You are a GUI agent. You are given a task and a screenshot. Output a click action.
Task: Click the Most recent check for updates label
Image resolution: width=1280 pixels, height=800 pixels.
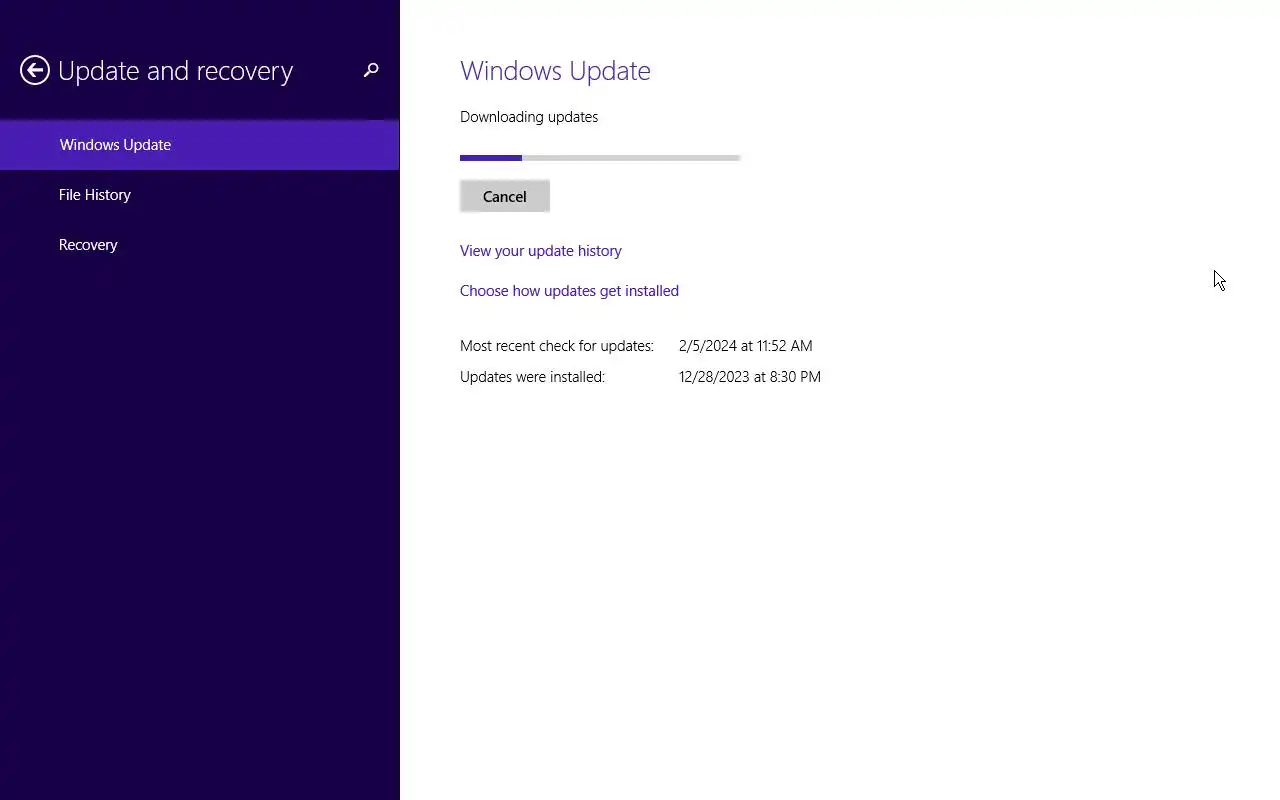point(557,346)
